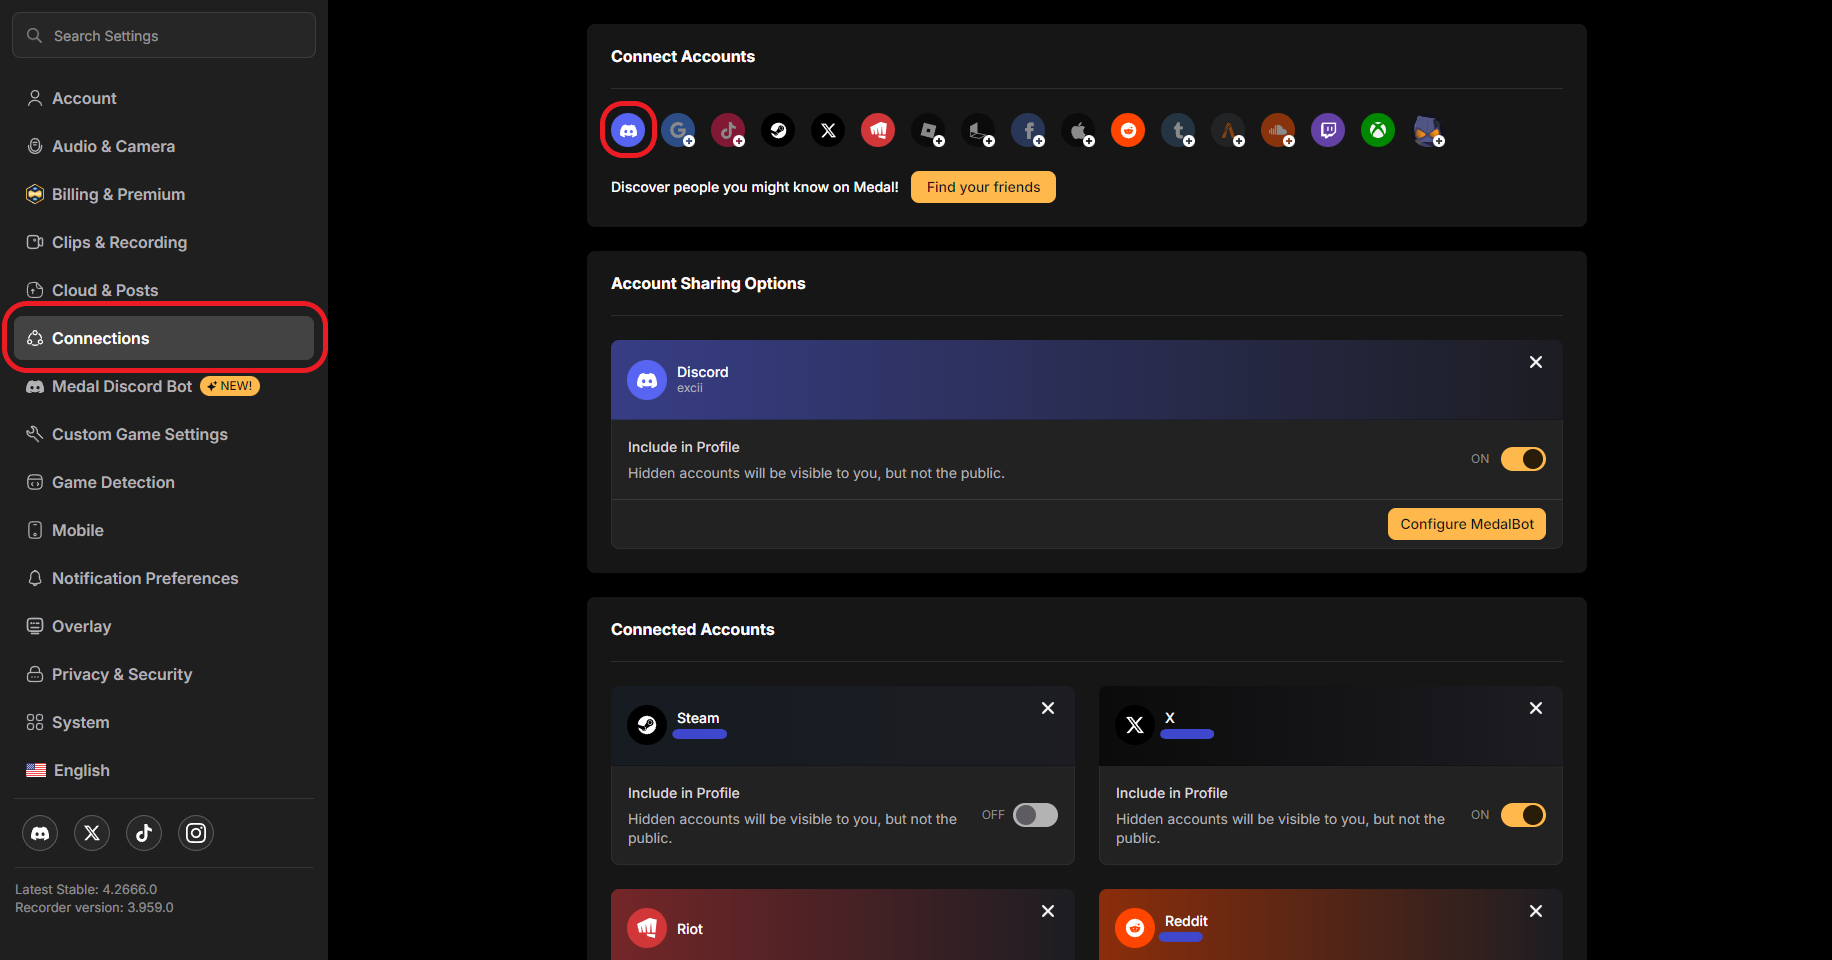Disable Include in Profile for X
The height and width of the screenshot is (960, 1832).
pos(1522,815)
